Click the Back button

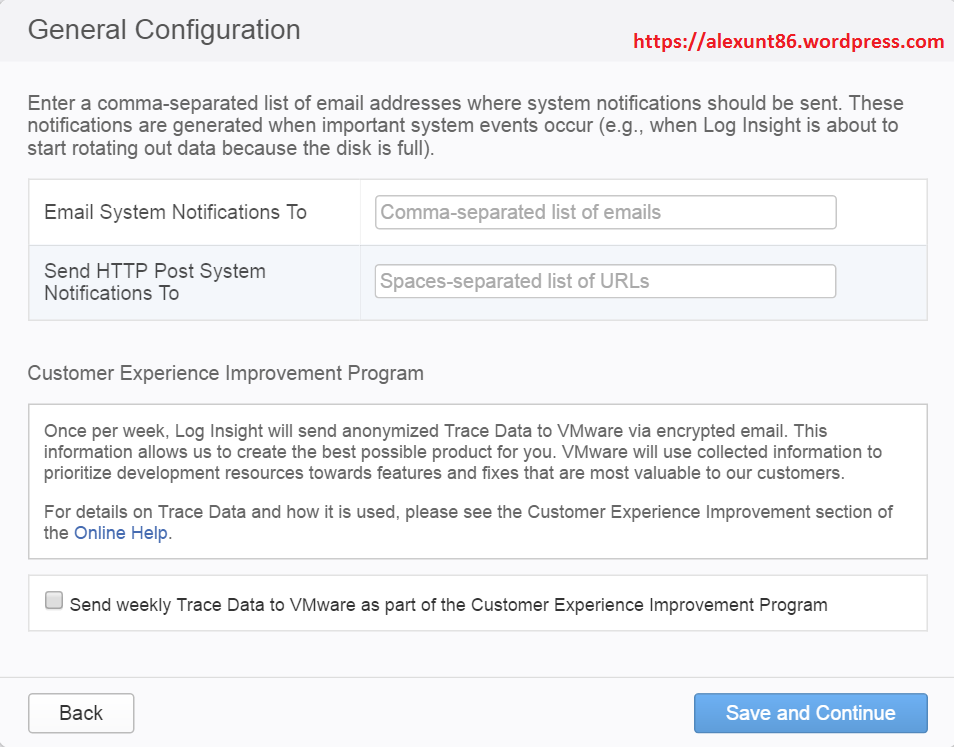[81, 713]
